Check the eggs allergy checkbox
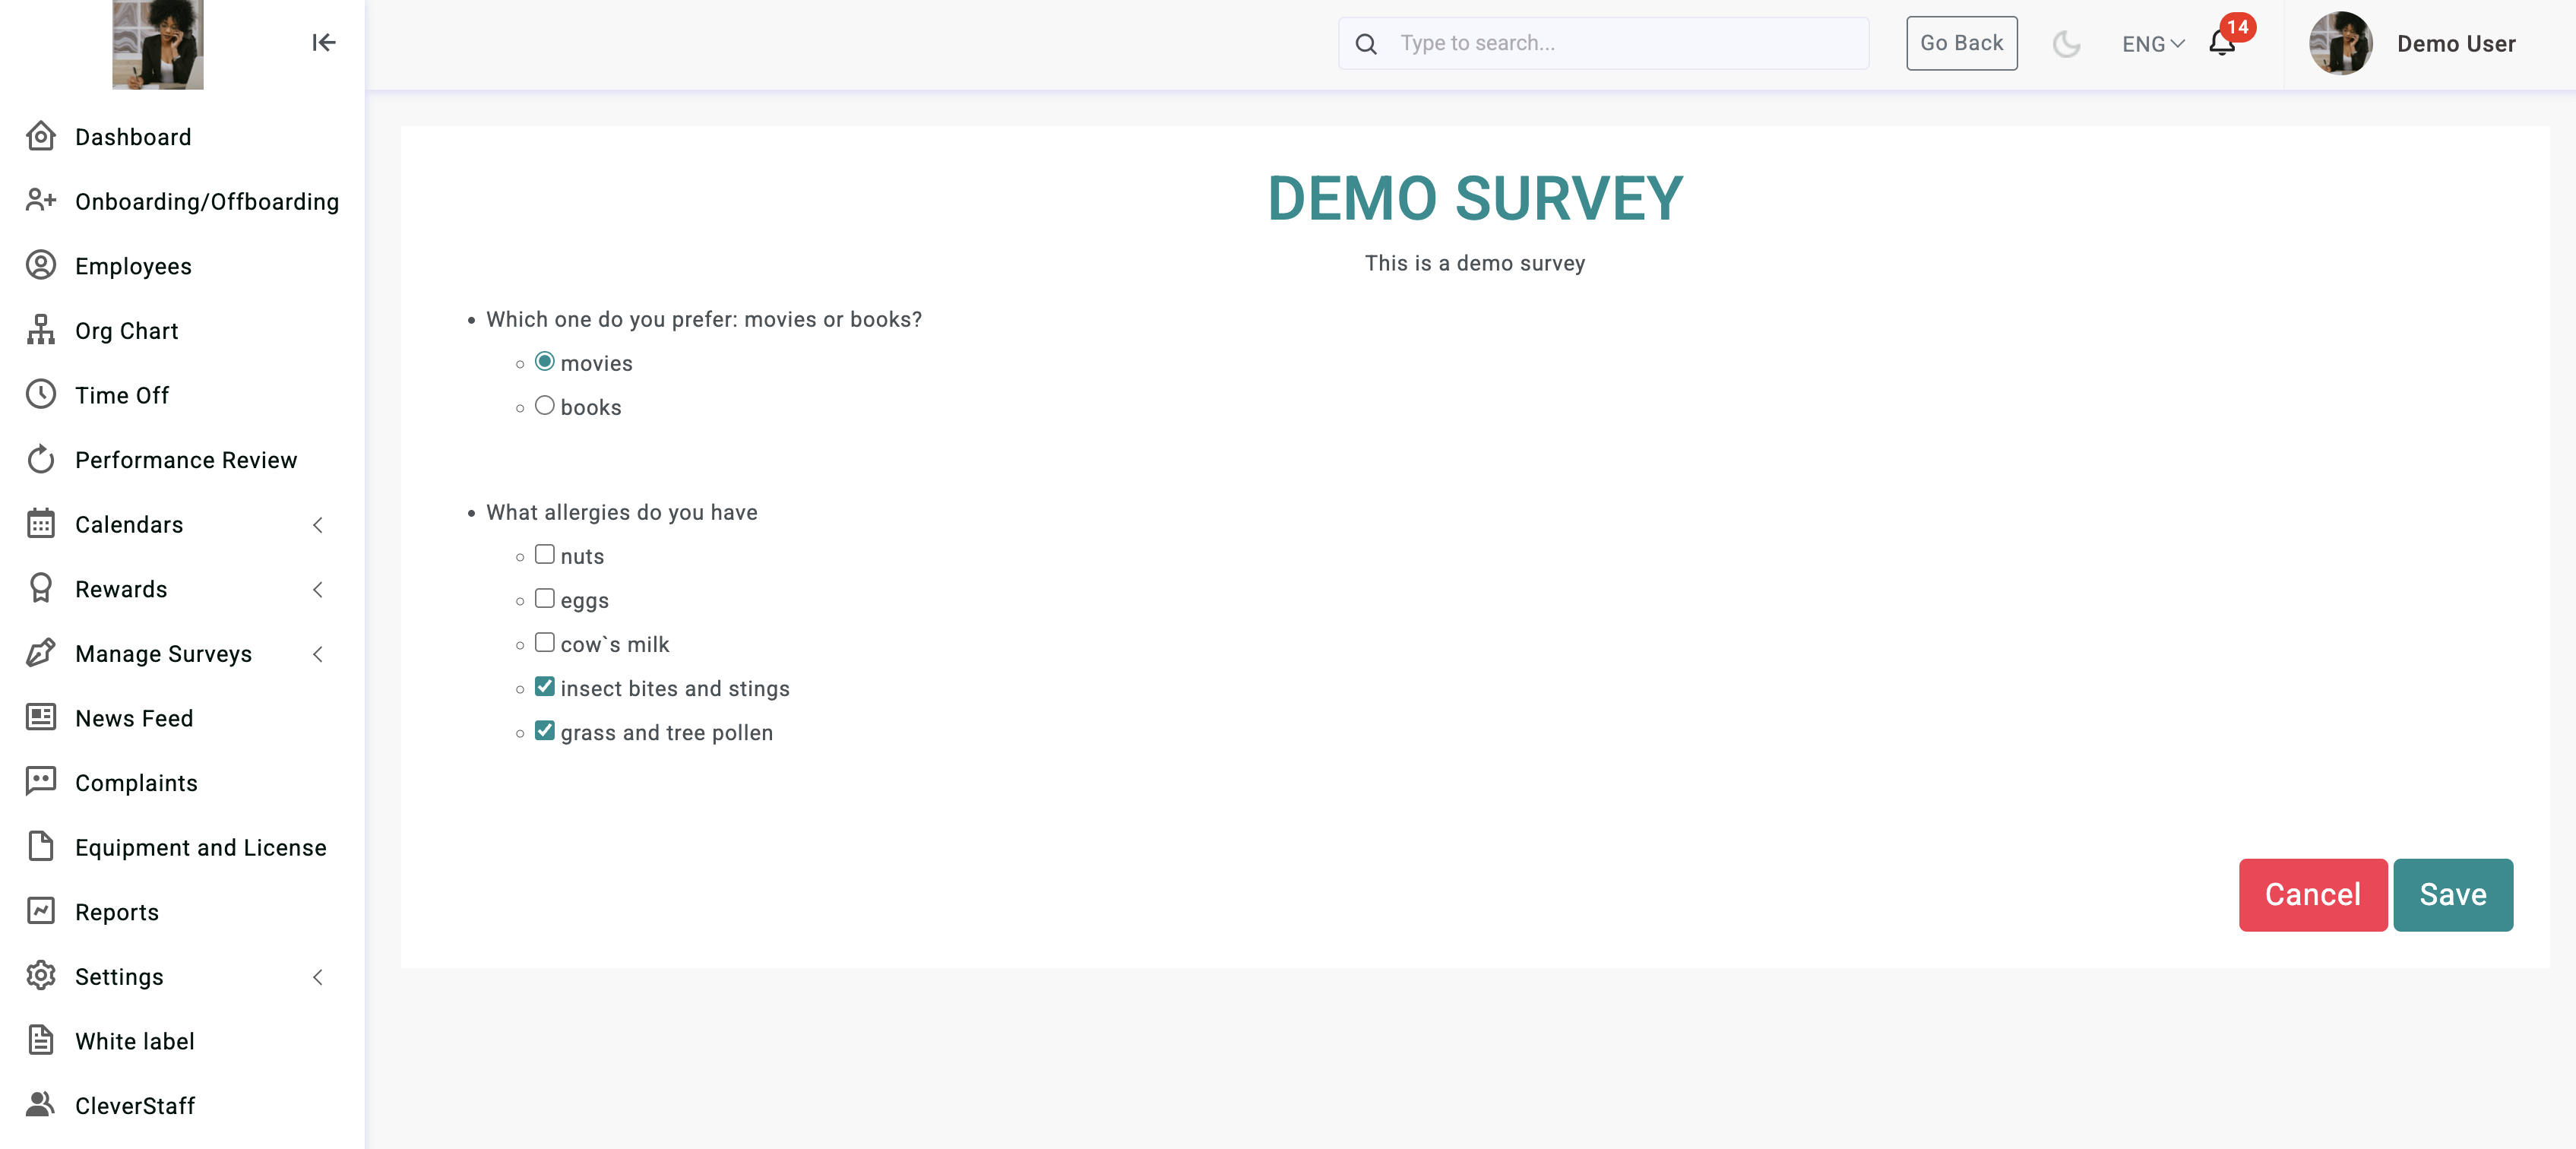2576x1149 pixels. 545,598
